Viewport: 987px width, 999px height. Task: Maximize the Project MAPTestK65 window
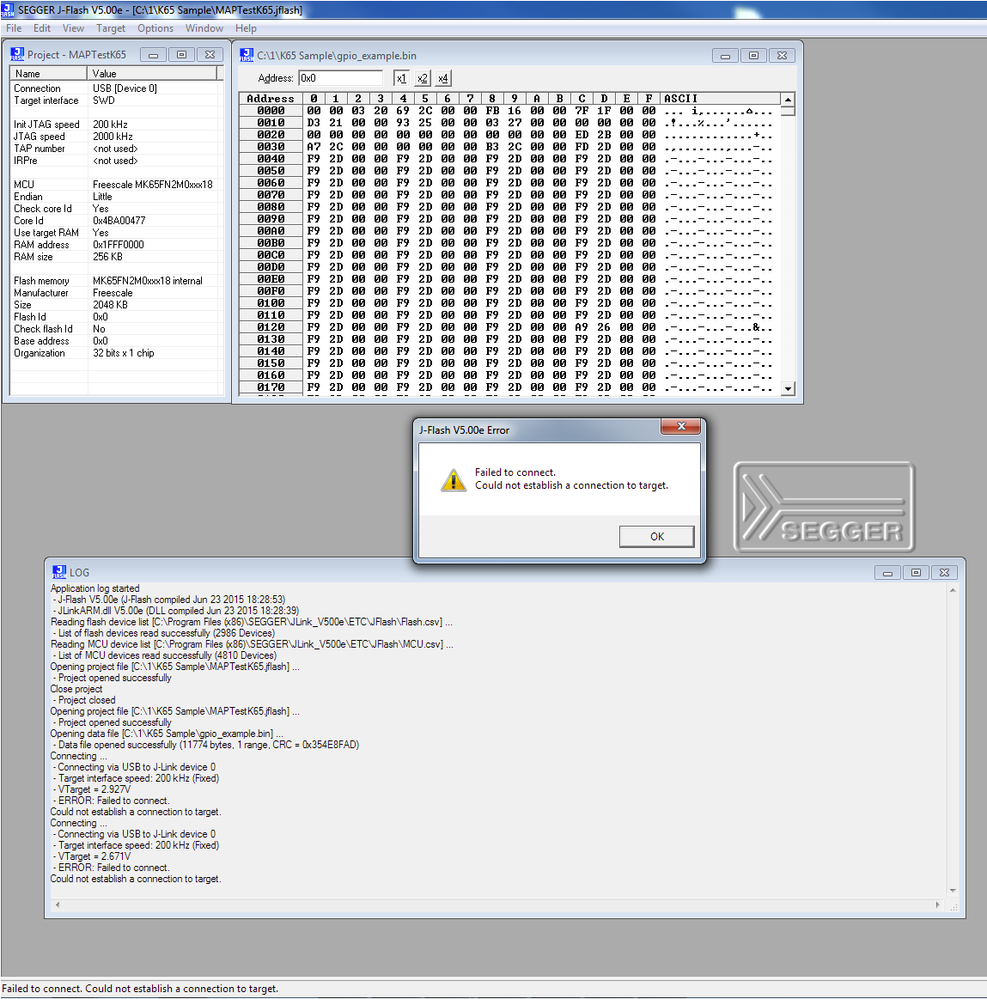(x=182, y=55)
